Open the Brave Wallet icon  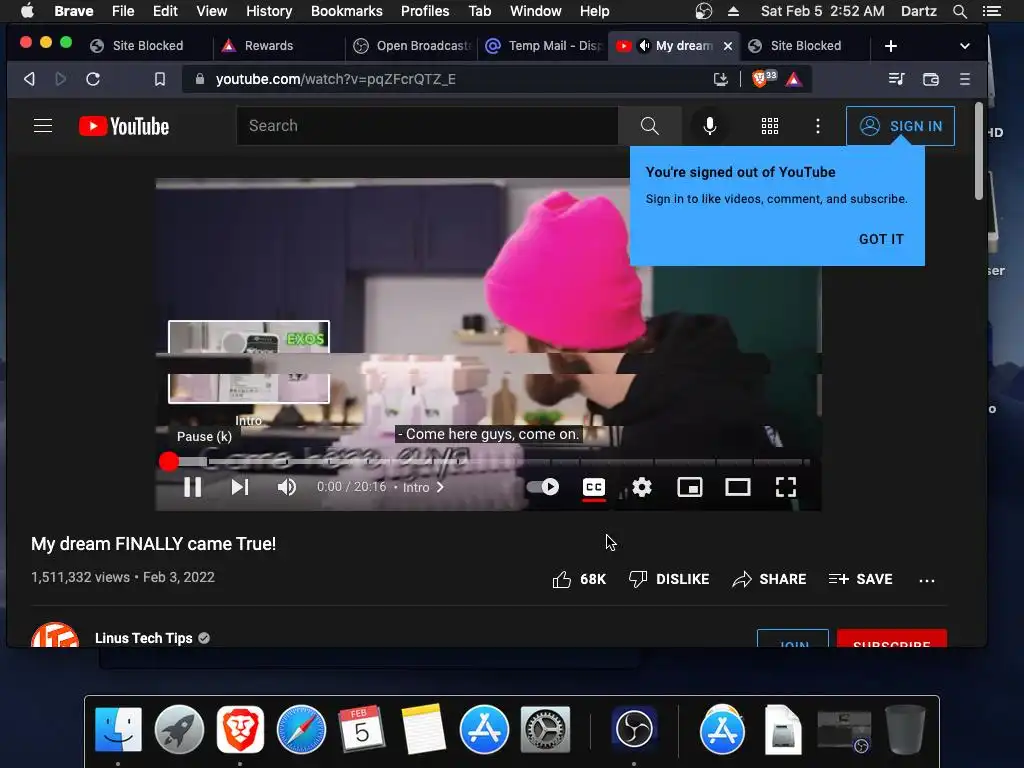(931, 79)
